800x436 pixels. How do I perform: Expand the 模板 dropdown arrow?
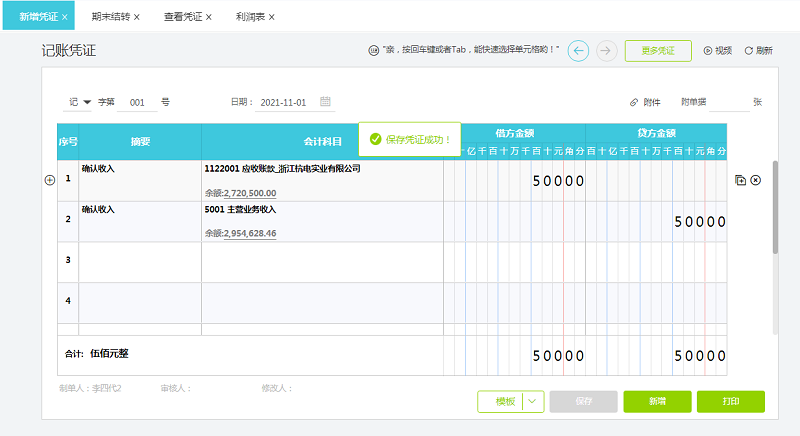tap(534, 401)
